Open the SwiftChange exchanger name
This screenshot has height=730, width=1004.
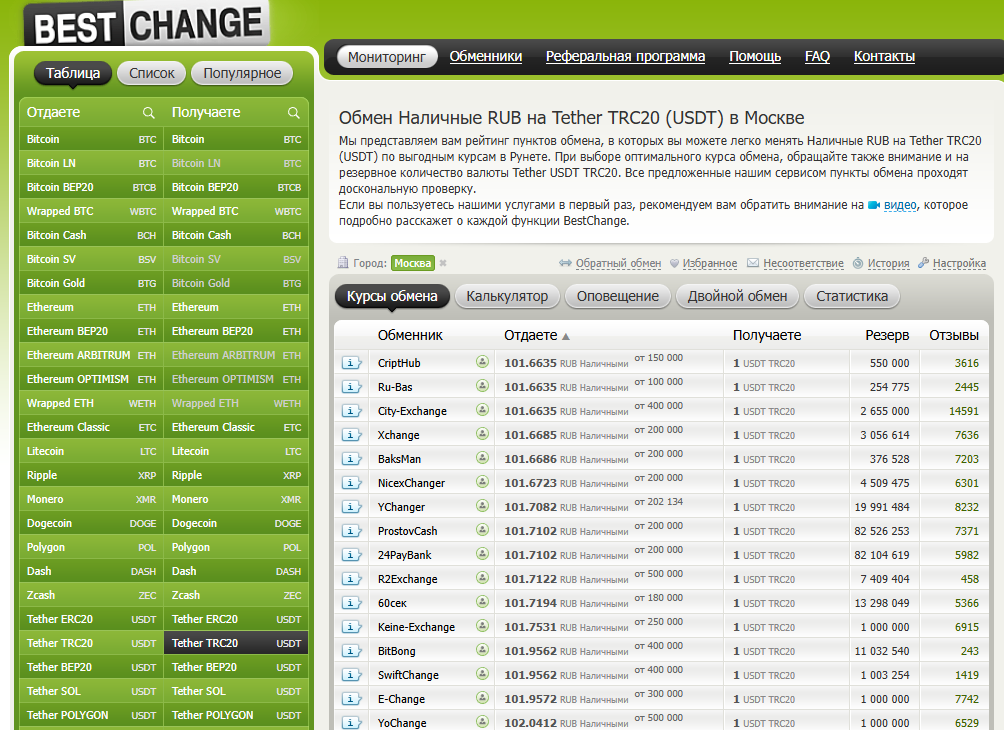click(x=408, y=675)
